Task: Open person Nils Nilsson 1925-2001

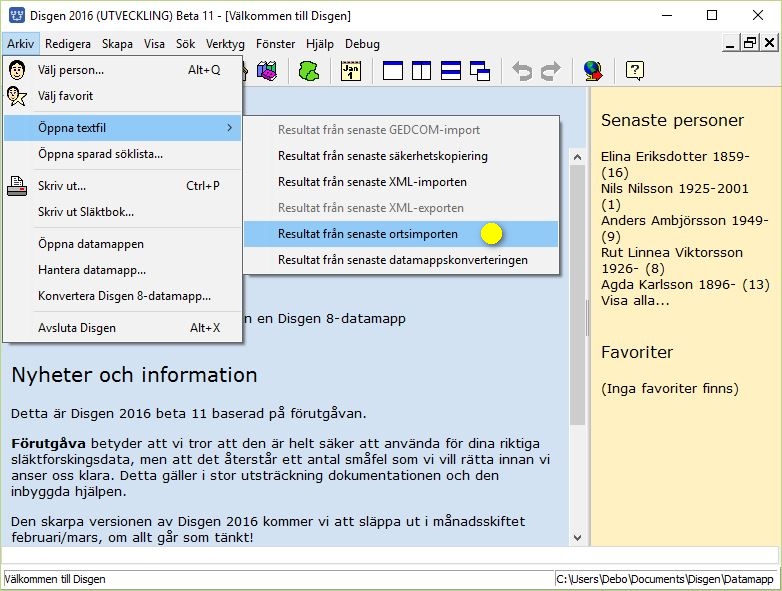Action: pos(674,196)
